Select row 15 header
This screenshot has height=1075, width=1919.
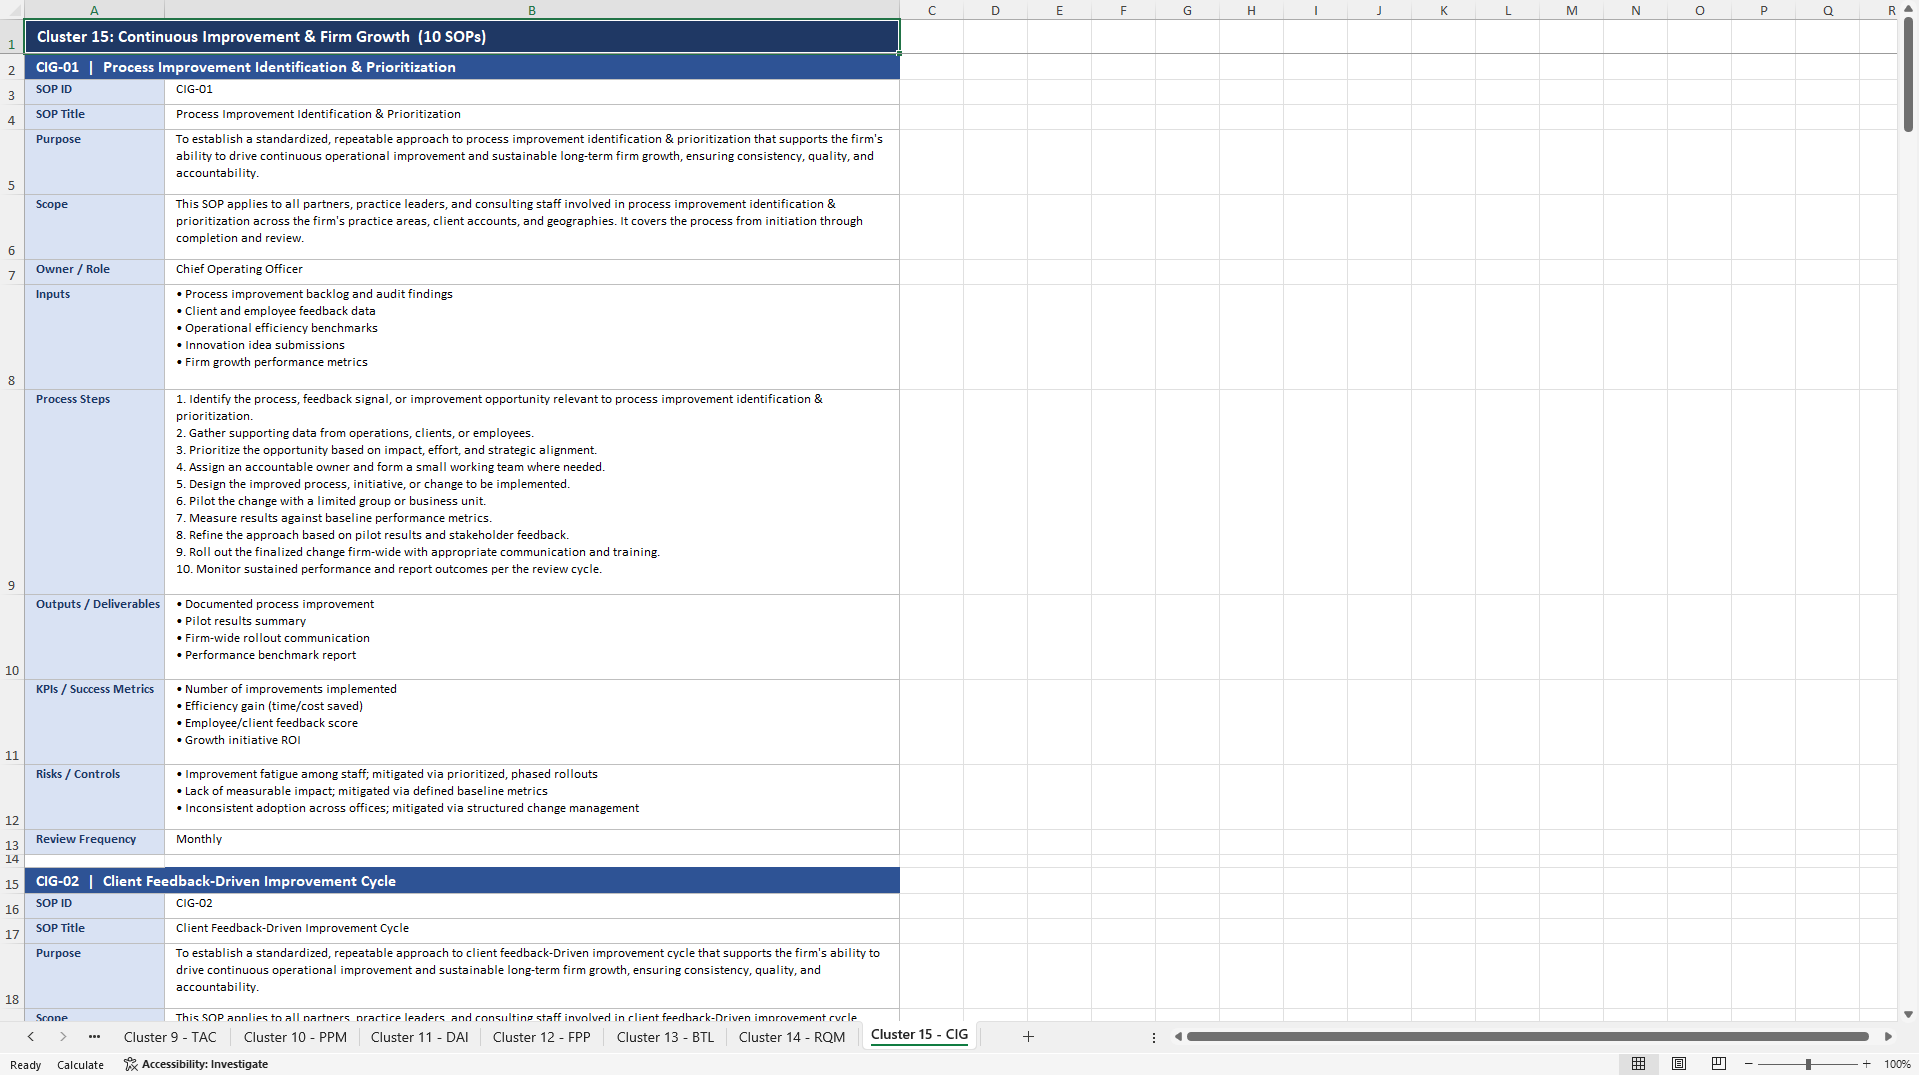(x=12, y=881)
